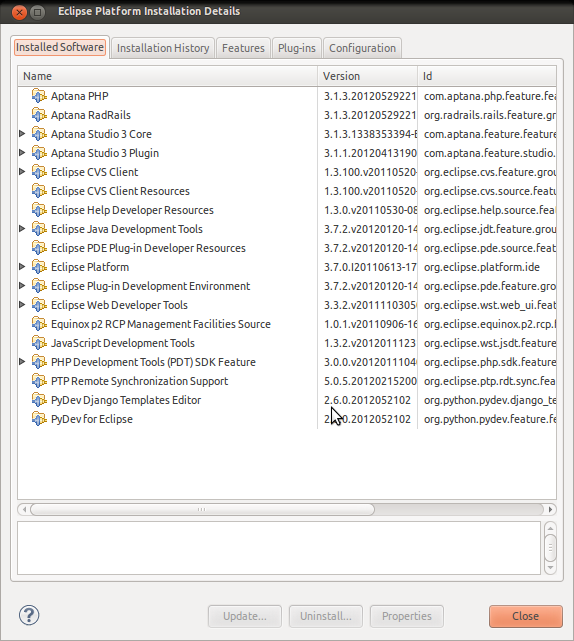This screenshot has width=574, height=641.
Task: Click the icon for Eclipse Help Developer Resources
Action: (x=39, y=210)
